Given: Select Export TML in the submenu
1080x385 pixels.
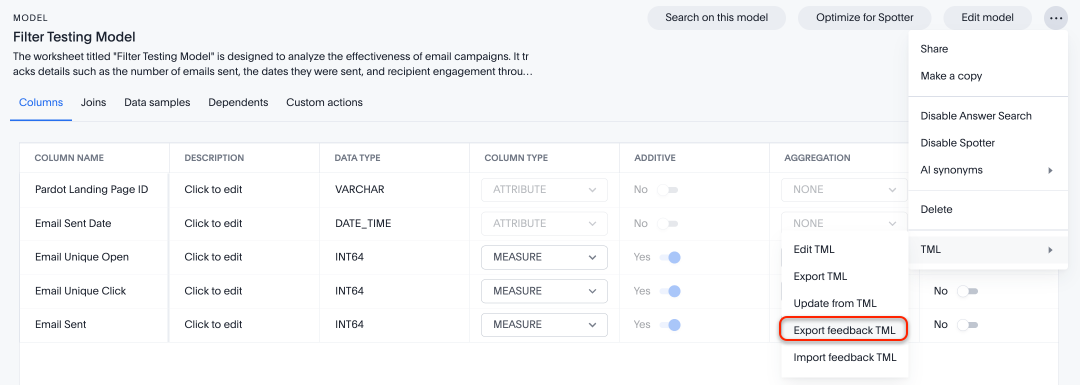Looking at the screenshot, I should point(844,276).
